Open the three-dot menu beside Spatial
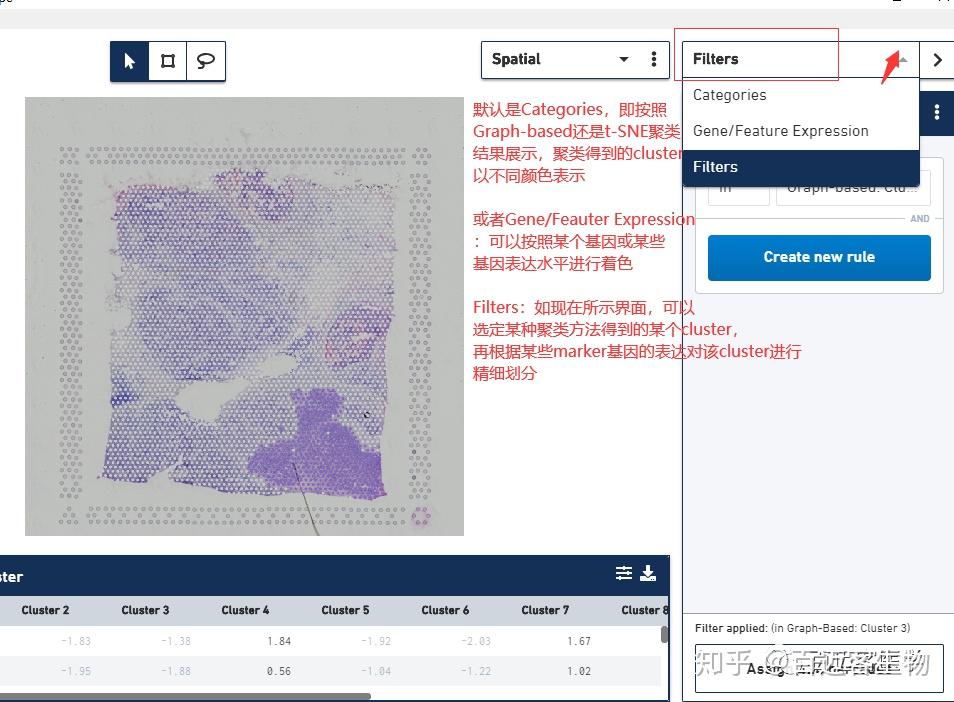 [x=655, y=60]
